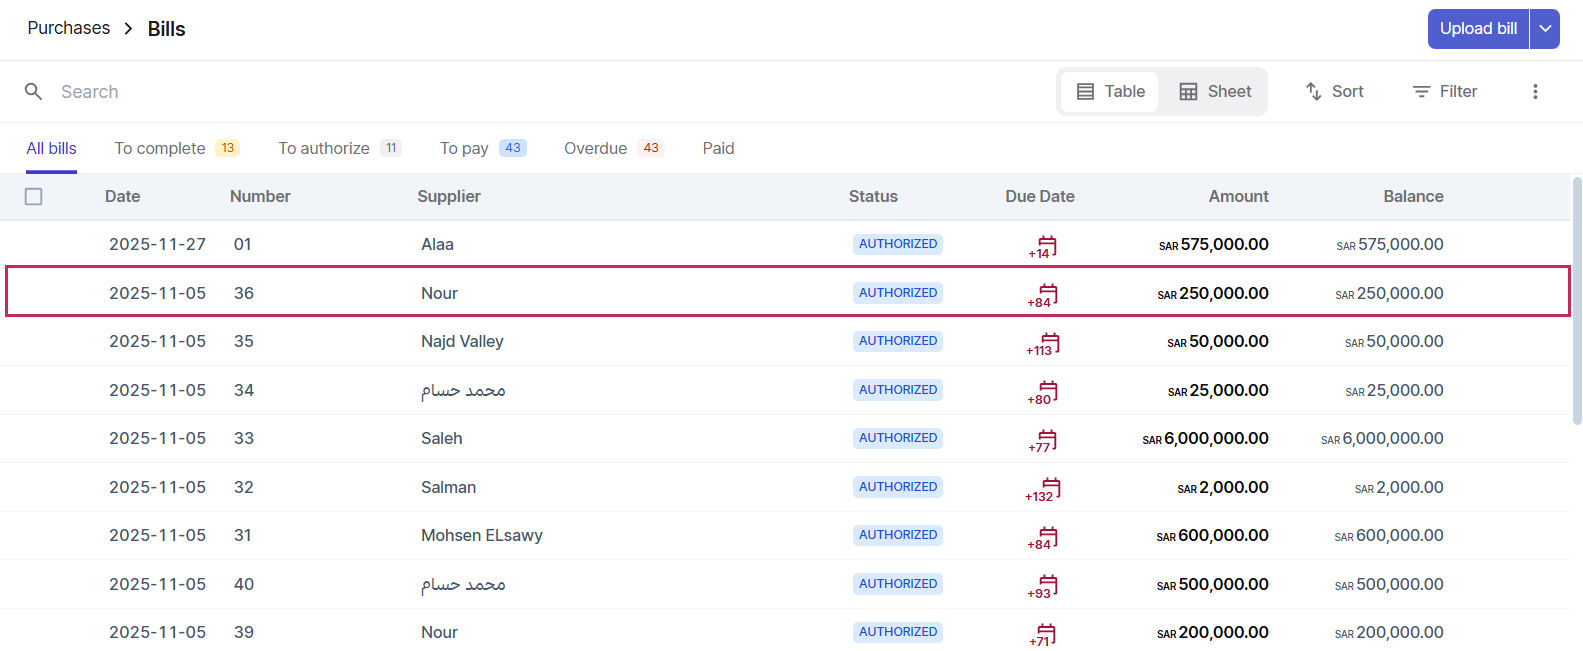1583x651 pixels.
Task: Expand the Upload bill dropdown arrow
Action: (1545, 29)
